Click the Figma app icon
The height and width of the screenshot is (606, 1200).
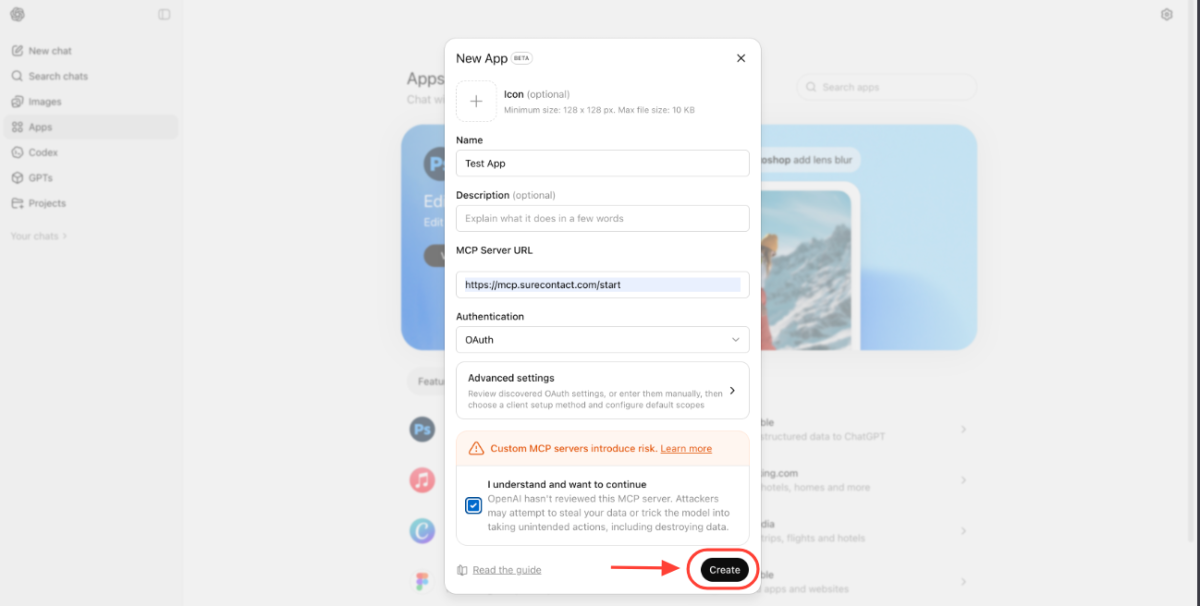click(423, 581)
